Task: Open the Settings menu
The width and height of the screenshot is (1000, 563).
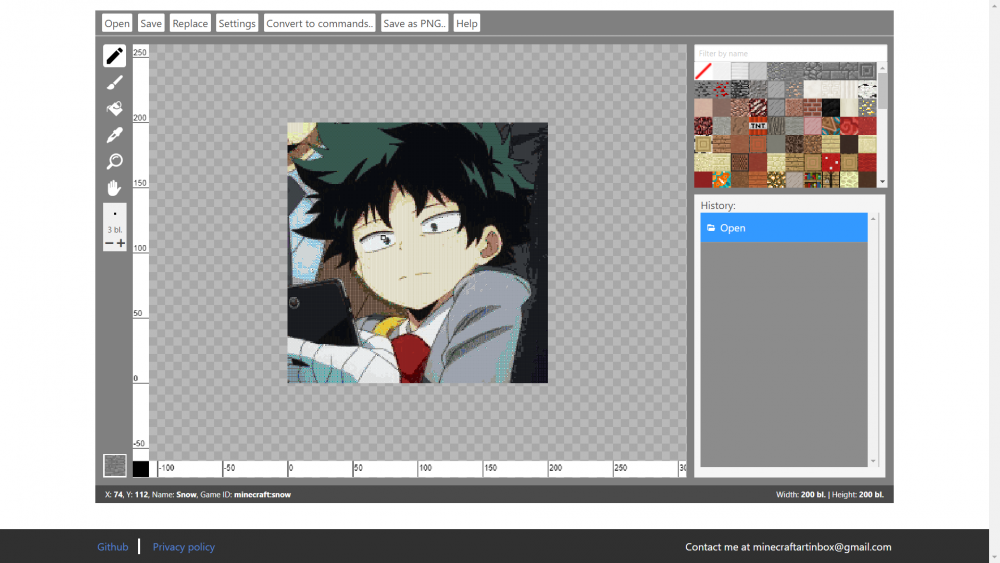Action: click(x=237, y=23)
